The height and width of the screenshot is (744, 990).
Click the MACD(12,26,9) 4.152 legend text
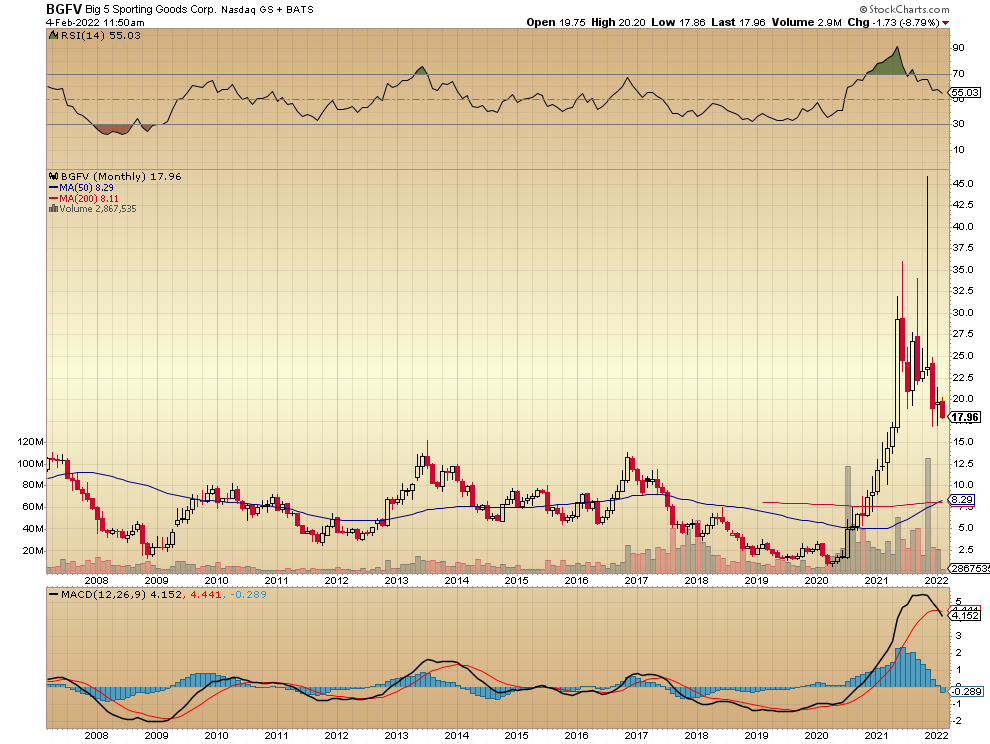[121, 594]
